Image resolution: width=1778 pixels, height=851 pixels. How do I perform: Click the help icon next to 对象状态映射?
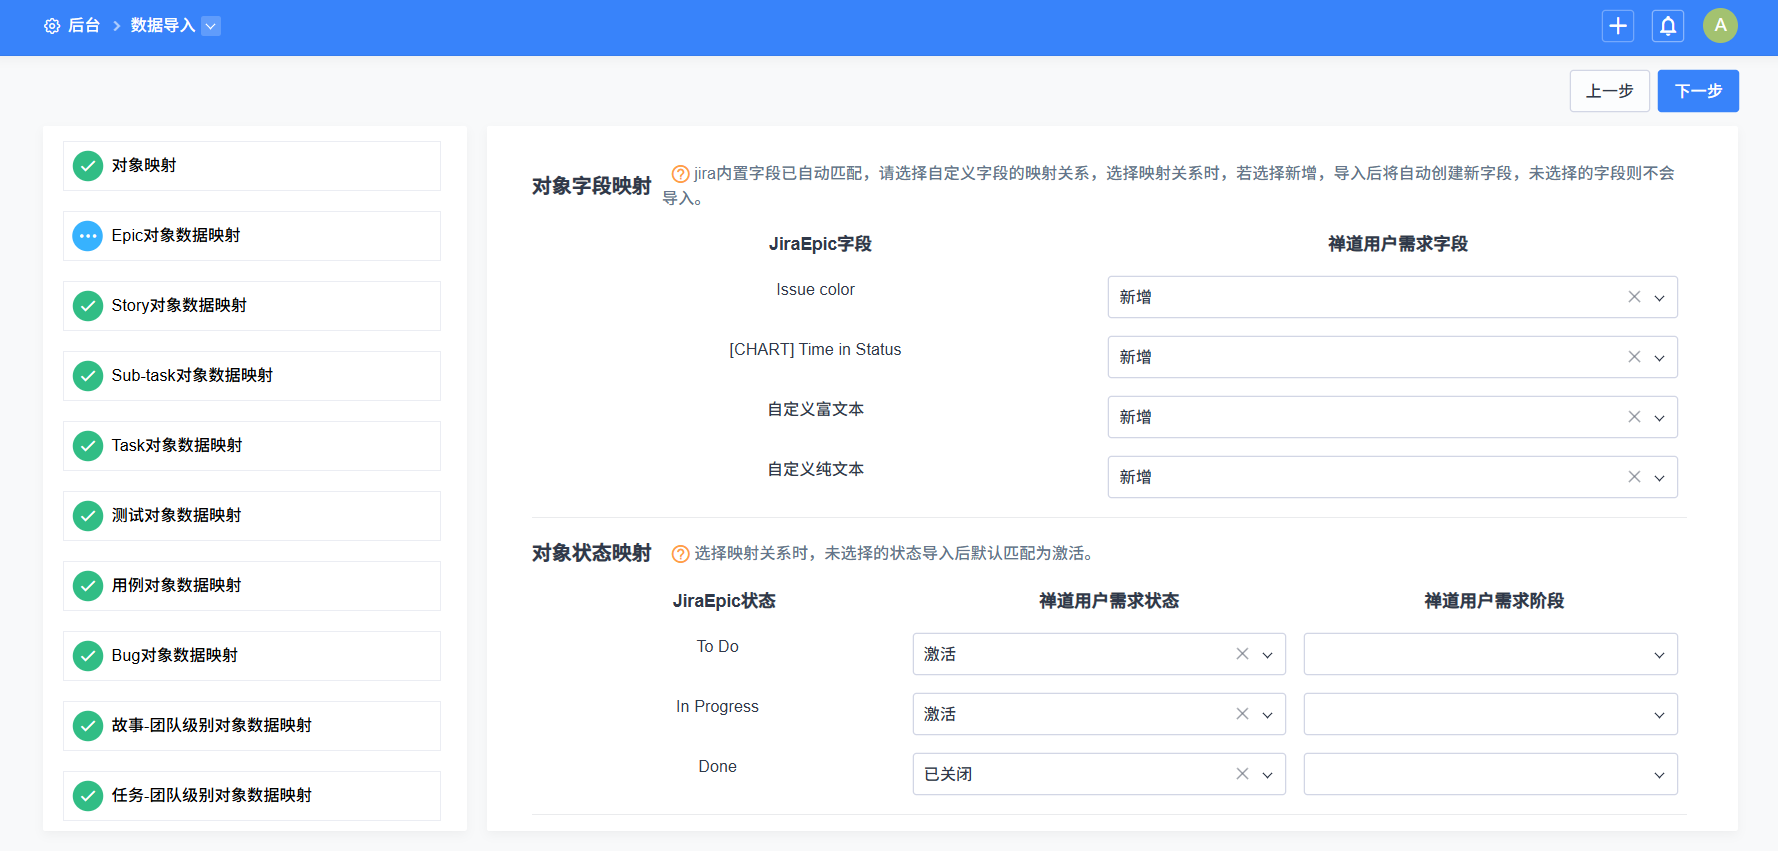[680, 553]
